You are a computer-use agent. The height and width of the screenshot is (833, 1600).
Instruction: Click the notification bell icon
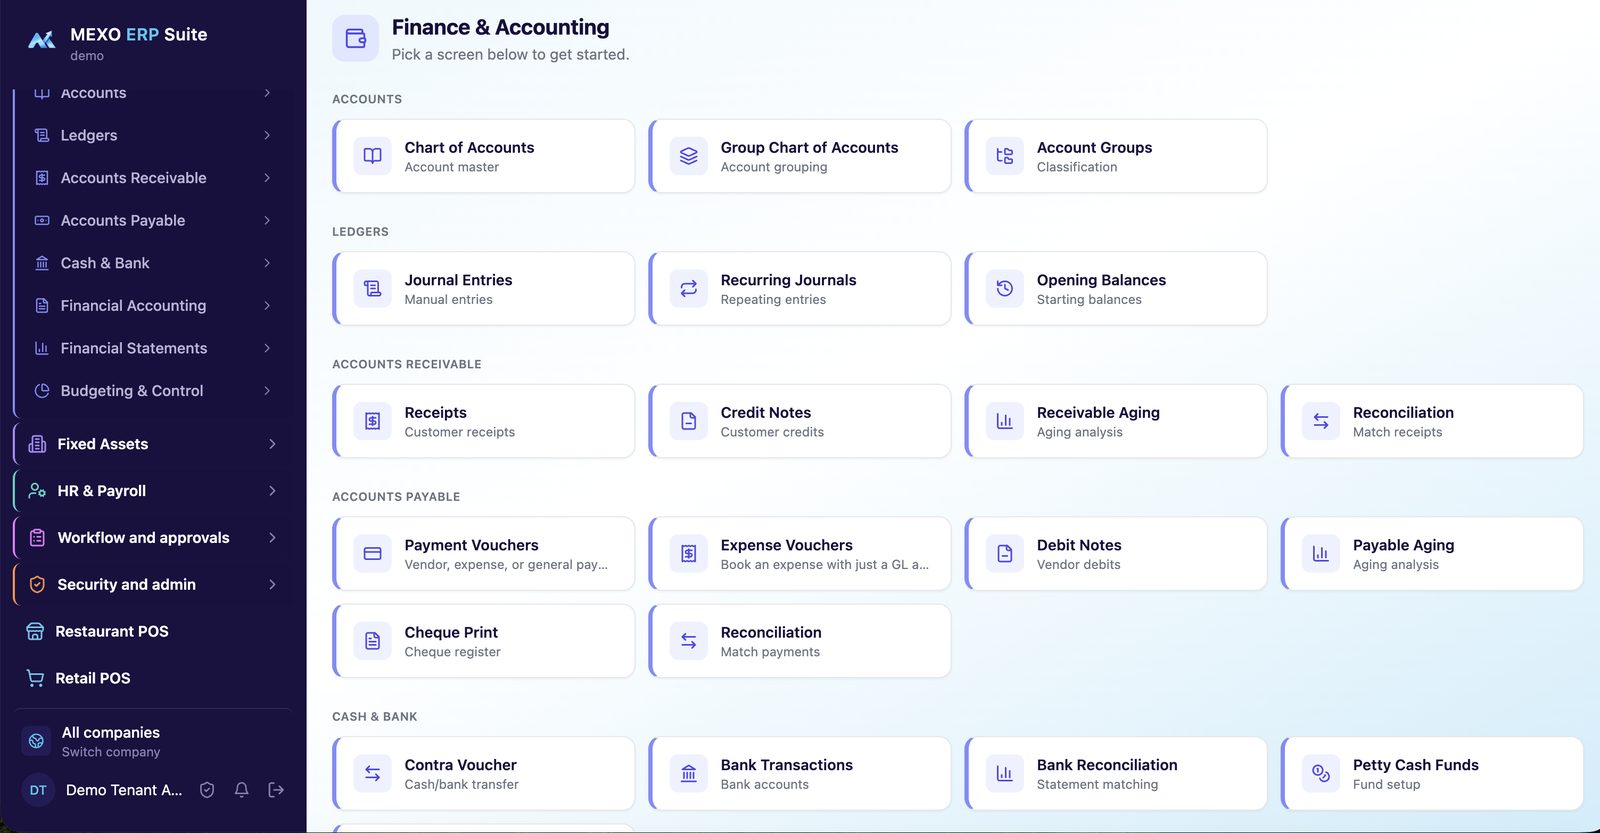click(x=242, y=790)
